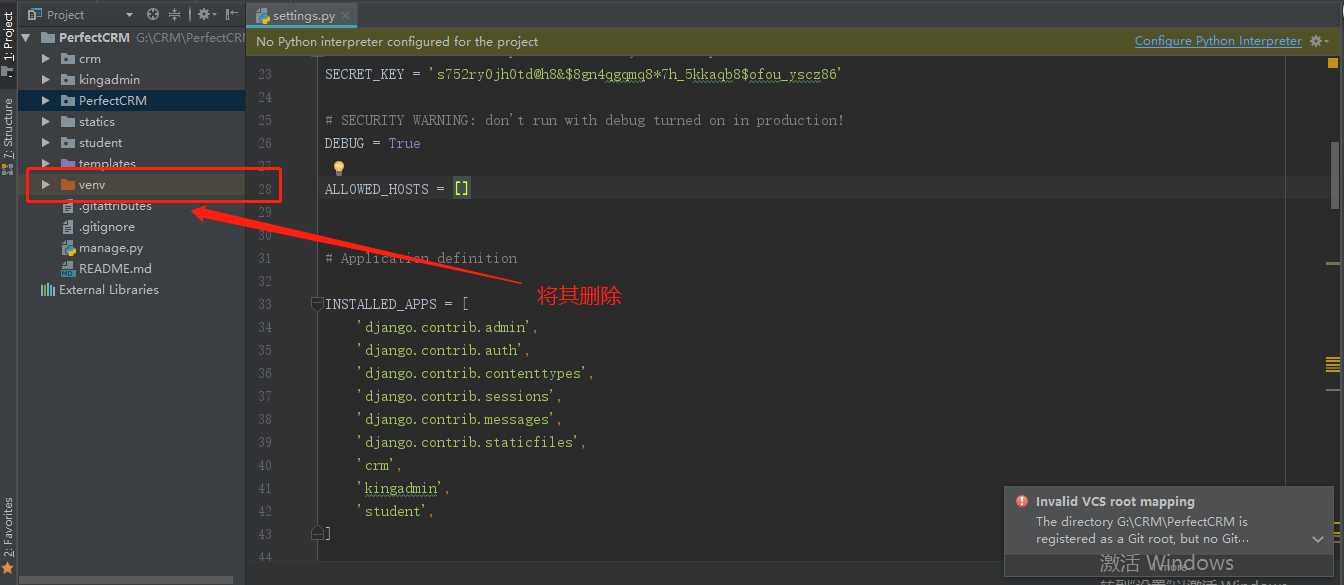
Task: Click the SECURITY WARNING comment line
Action: pyautogui.click(x=584, y=120)
